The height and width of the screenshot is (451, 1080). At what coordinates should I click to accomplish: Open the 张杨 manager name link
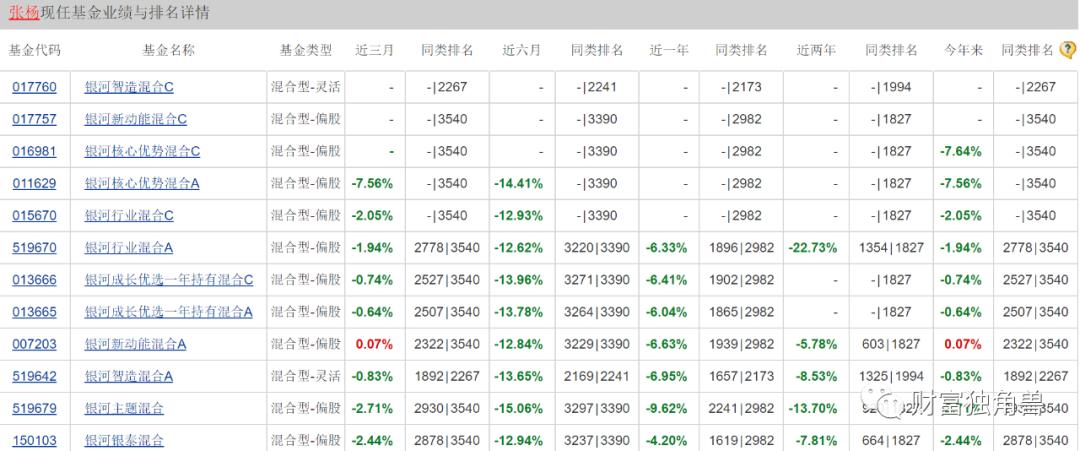[x=24, y=13]
